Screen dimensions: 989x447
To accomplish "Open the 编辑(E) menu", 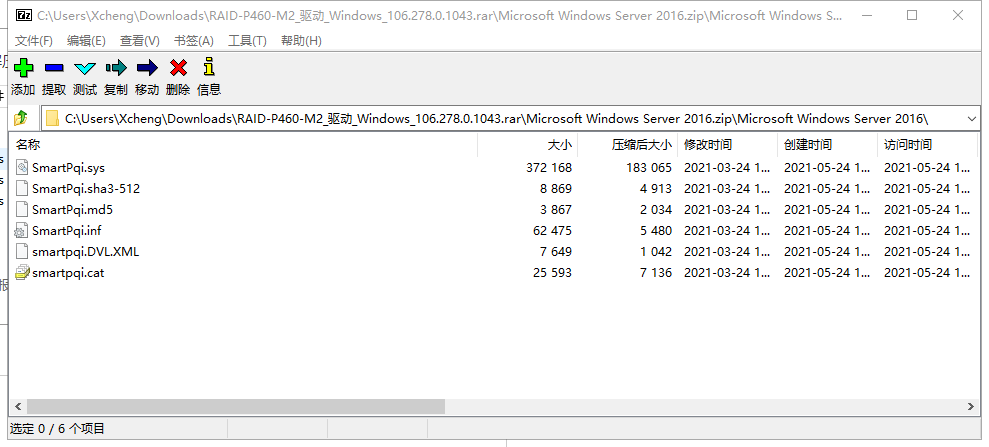I will click(x=86, y=41).
